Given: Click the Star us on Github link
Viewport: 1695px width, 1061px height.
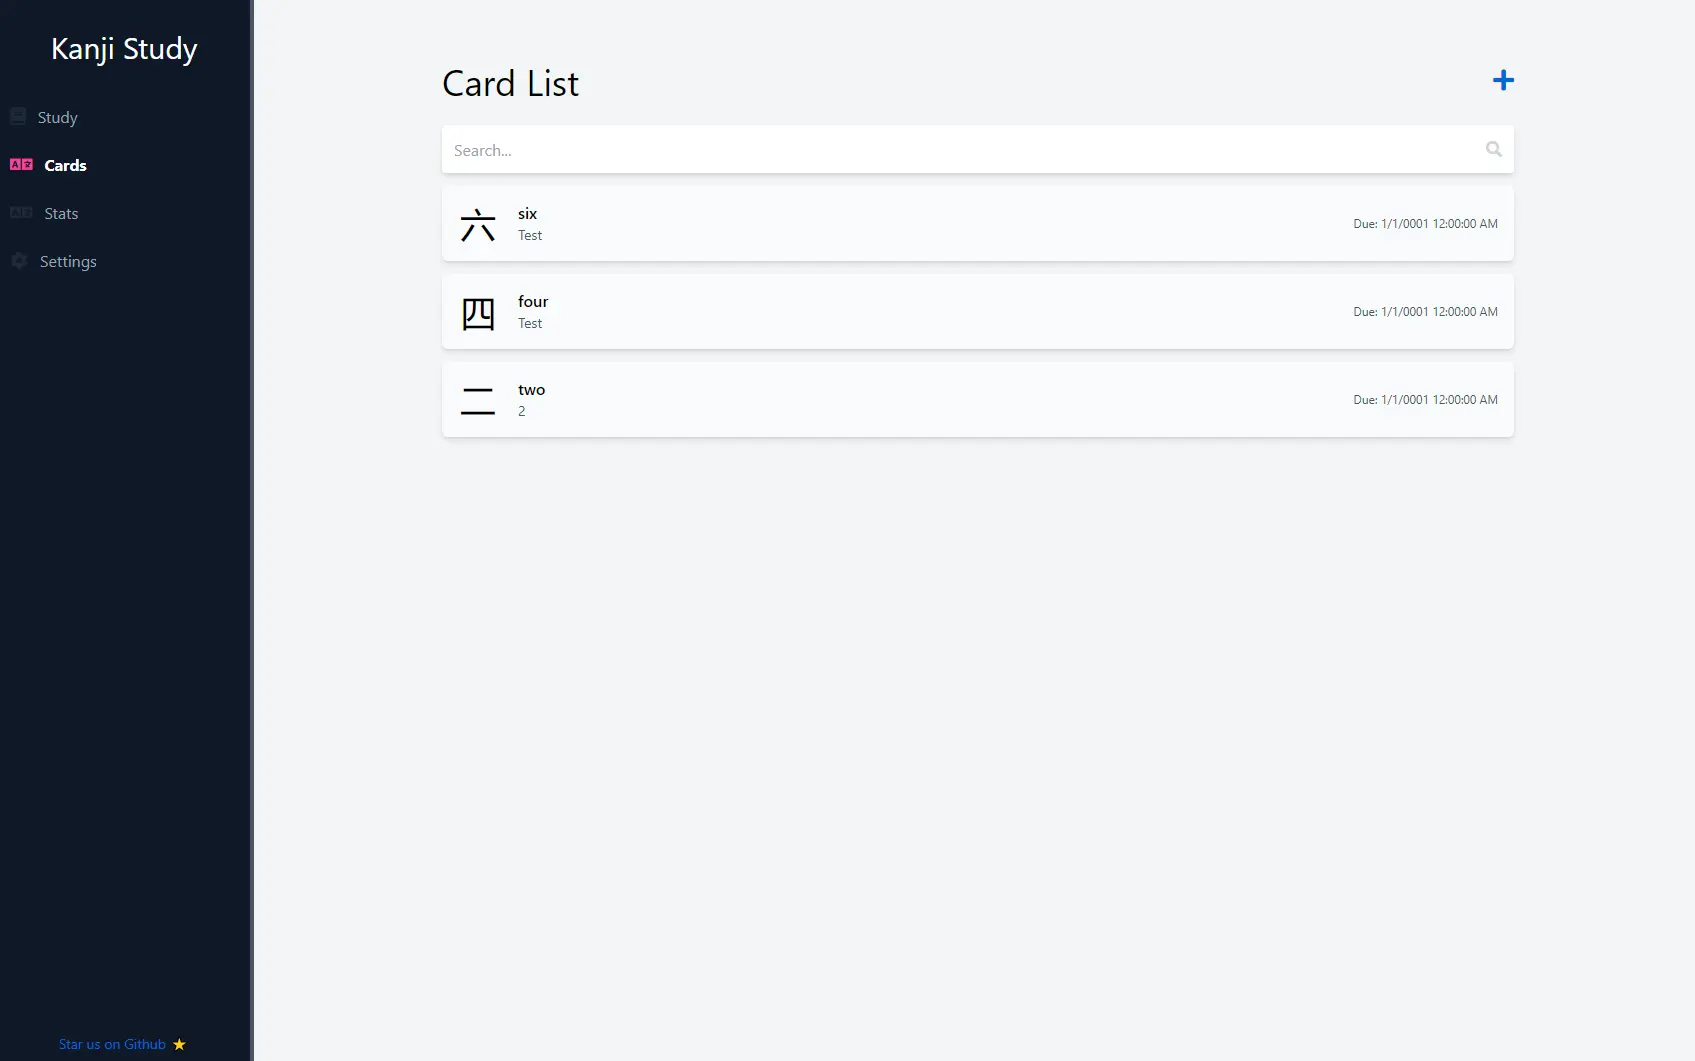Looking at the screenshot, I should pyautogui.click(x=112, y=1043).
